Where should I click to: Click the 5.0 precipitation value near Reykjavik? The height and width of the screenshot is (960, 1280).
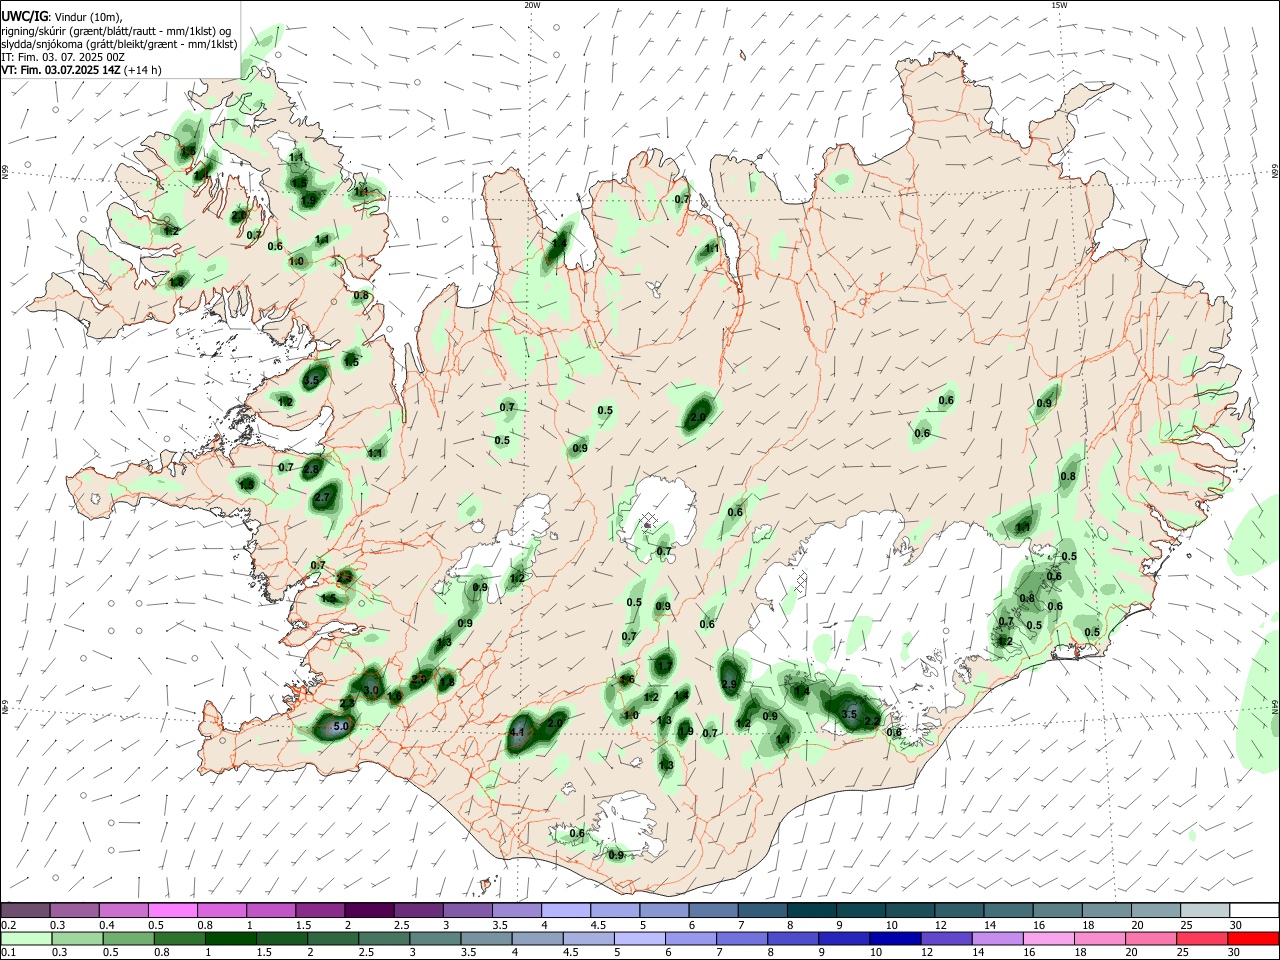click(340, 726)
